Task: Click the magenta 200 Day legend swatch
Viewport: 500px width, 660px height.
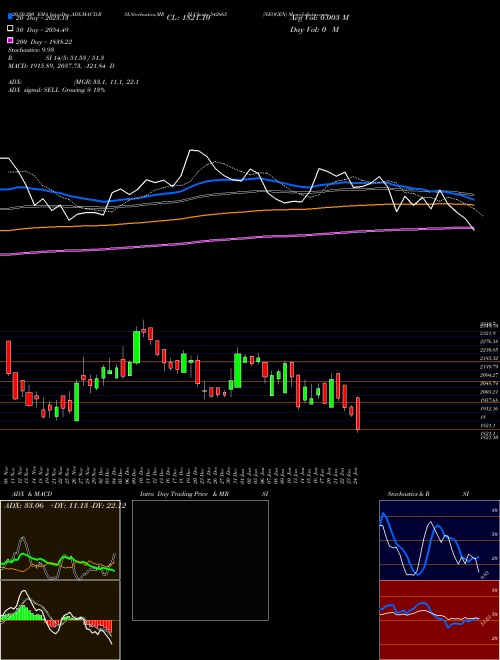Action: click(x=11, y=41)
